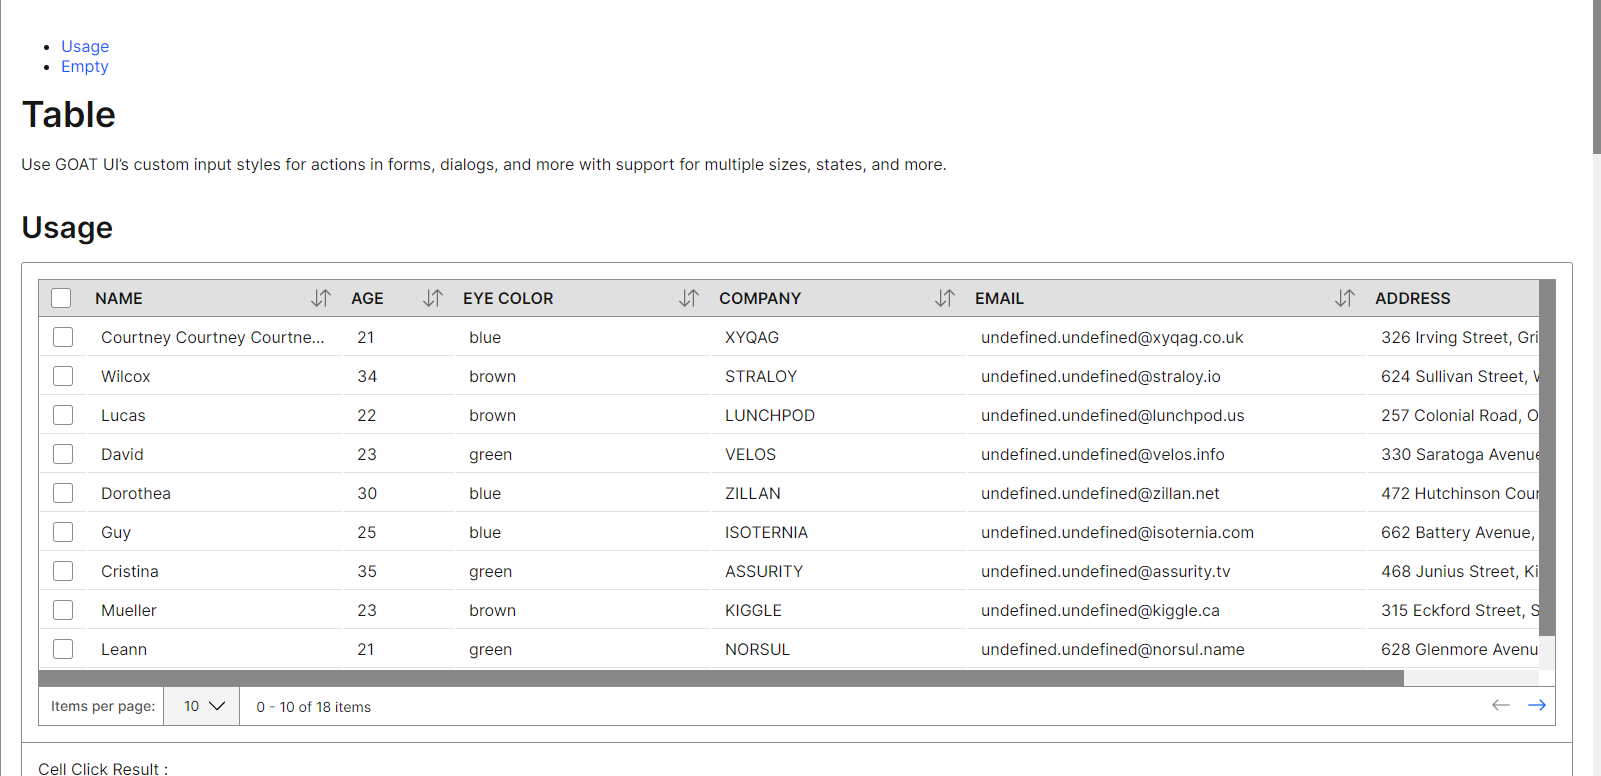Click 'brown' eye color in Mueller row
This screenshot has height=776, width=1601.
click(x=492, y=610)
